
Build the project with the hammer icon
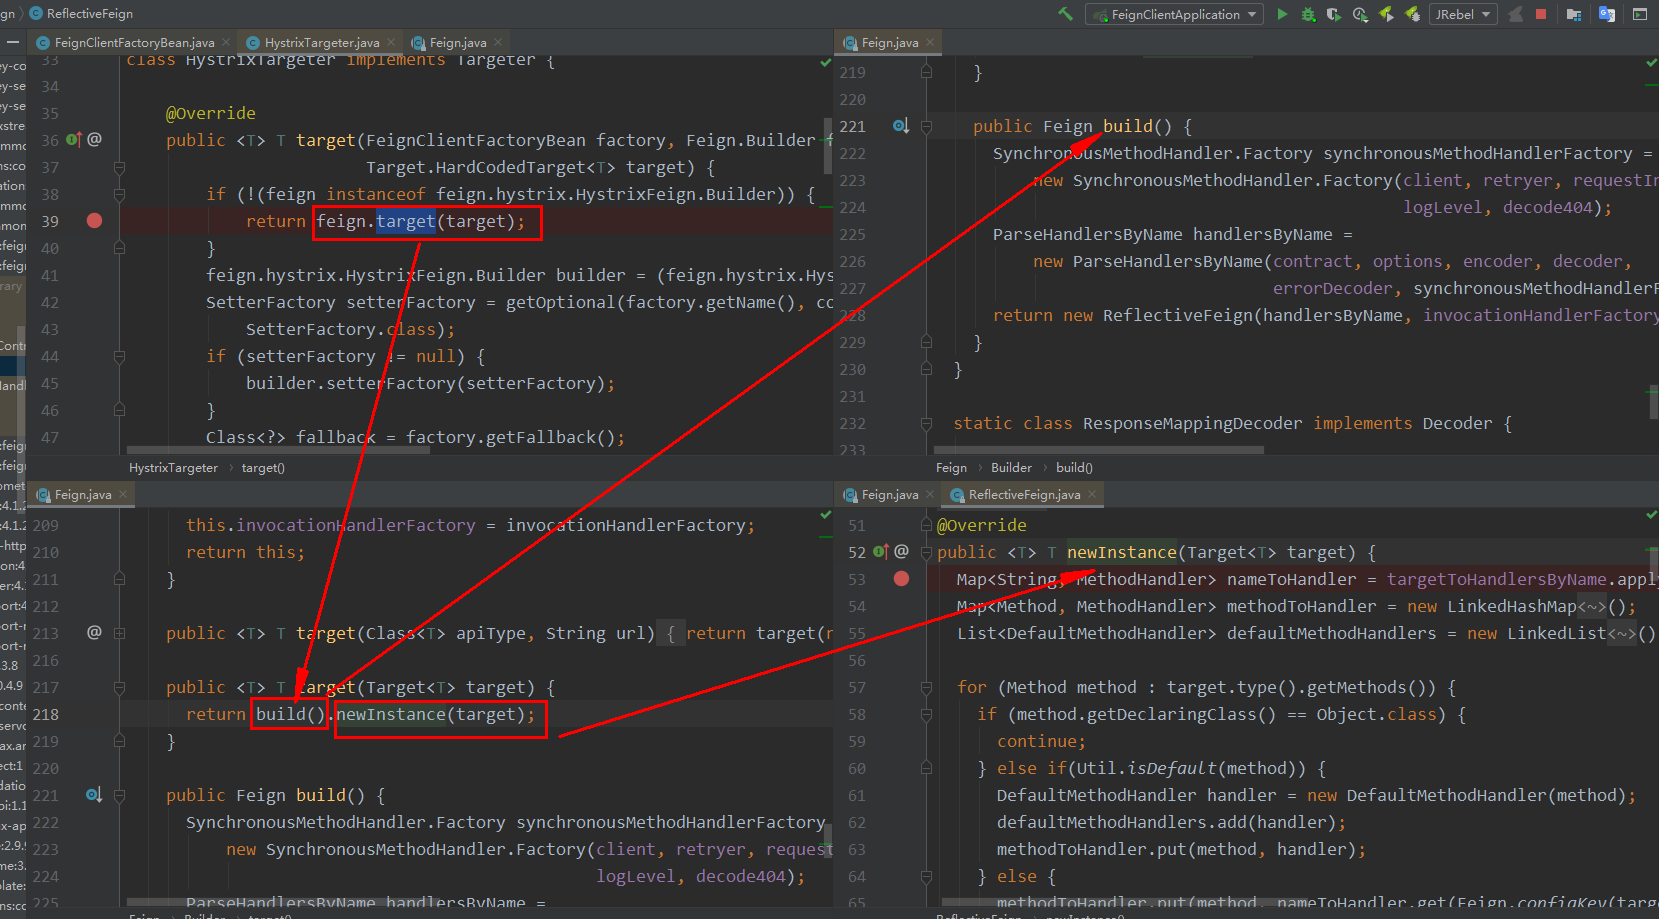click(x=1065, y=14)
